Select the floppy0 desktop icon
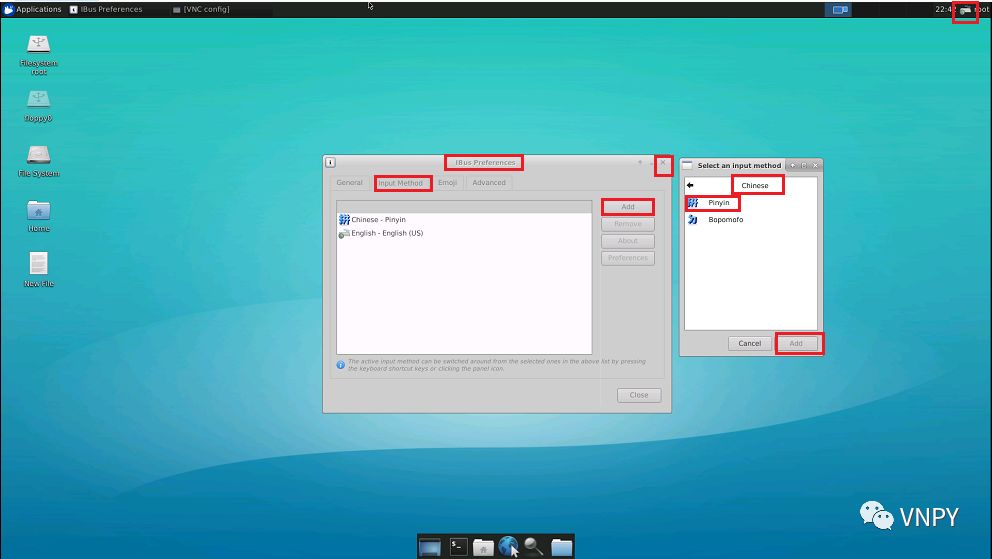992x559 pixels. tap(39, 106)
